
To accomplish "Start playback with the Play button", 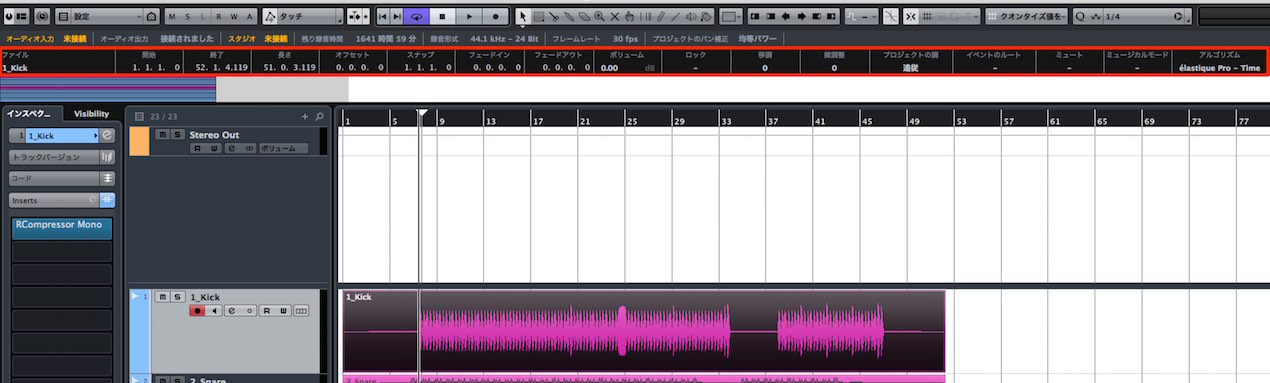I will pos(469,17).
